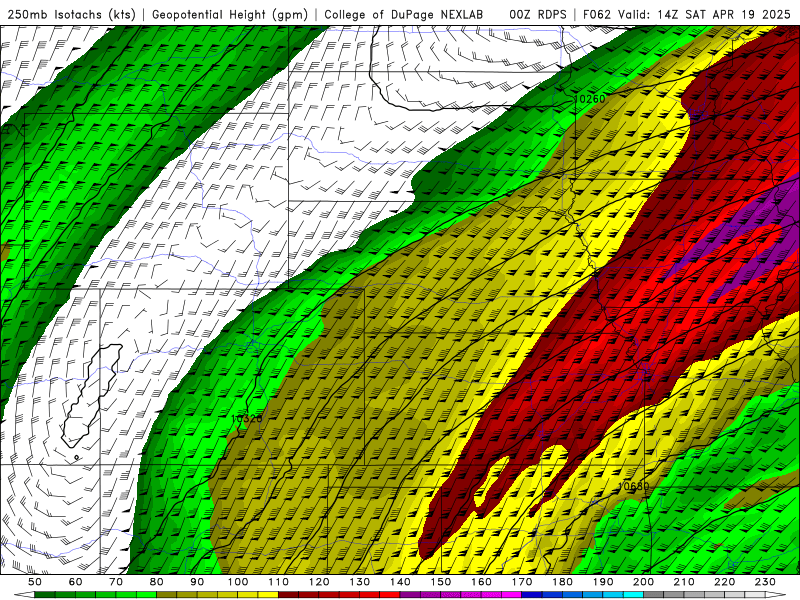This screenshot has width=800, height=600.
Task: Click the 80 value on the colorbar scale
Action: (157, 582)
